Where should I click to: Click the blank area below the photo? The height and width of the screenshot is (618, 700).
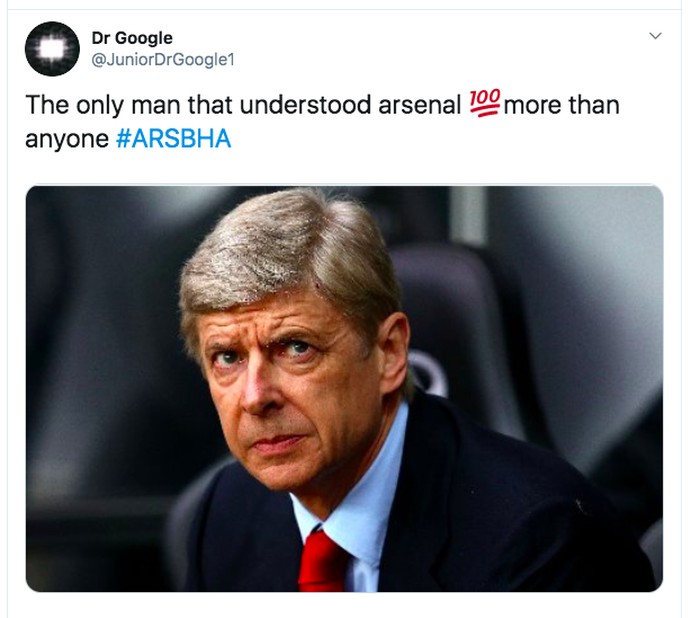coord(344,604)
